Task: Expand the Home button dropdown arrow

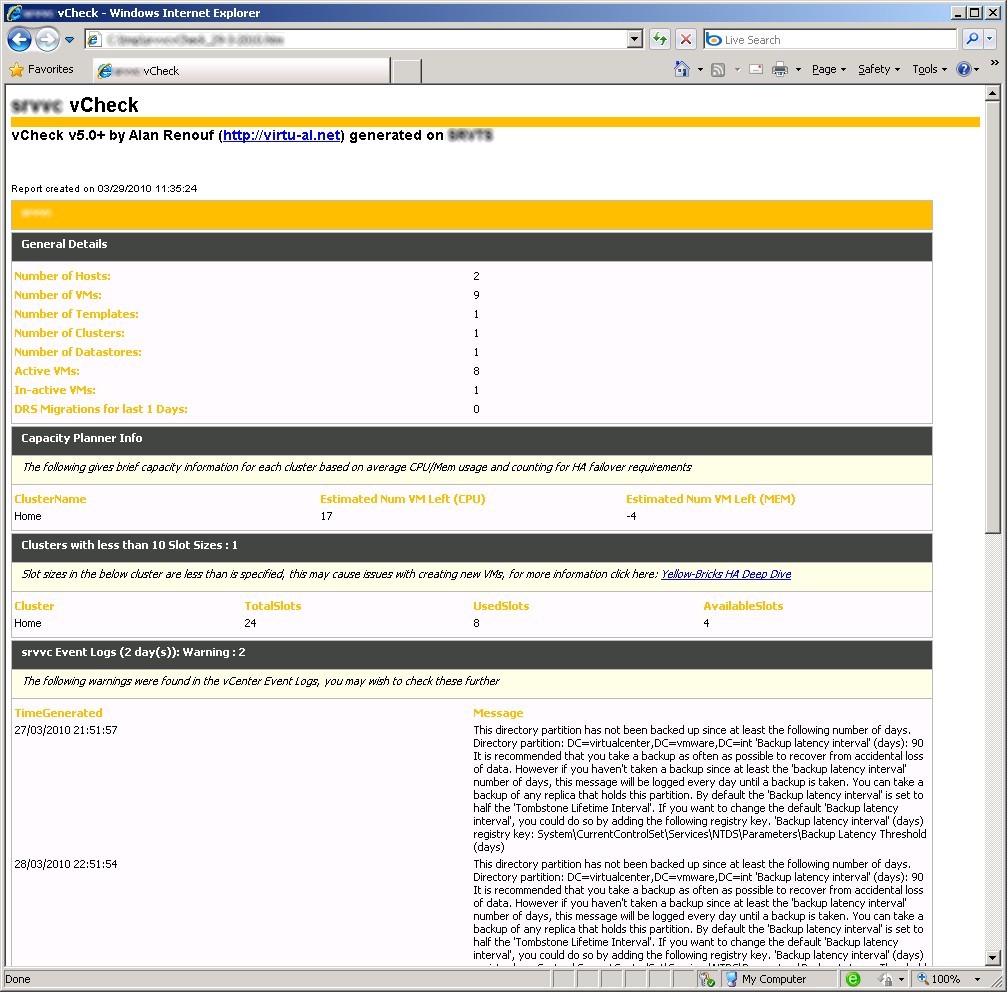Action: pos(700,69)
